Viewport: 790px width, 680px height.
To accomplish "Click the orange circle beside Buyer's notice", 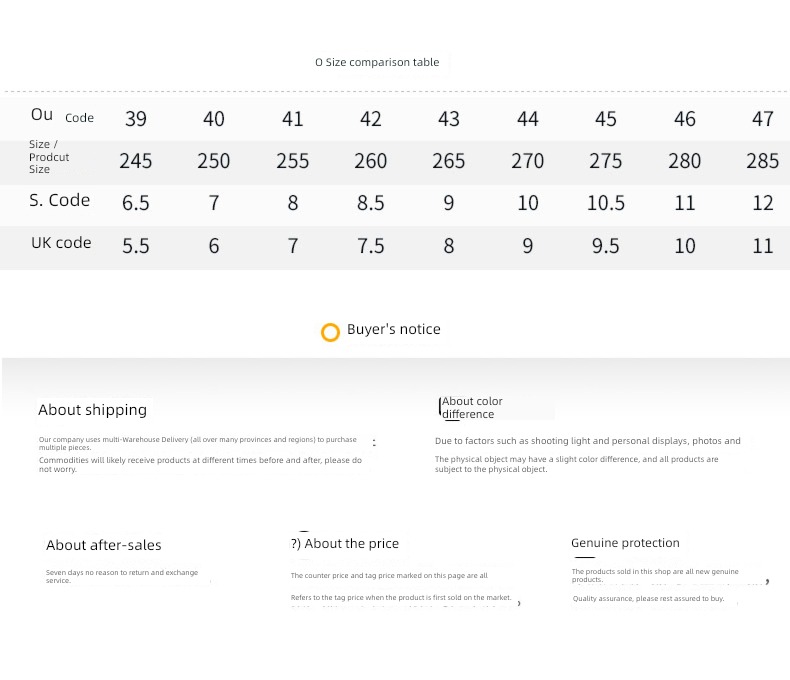I will 330,332.
